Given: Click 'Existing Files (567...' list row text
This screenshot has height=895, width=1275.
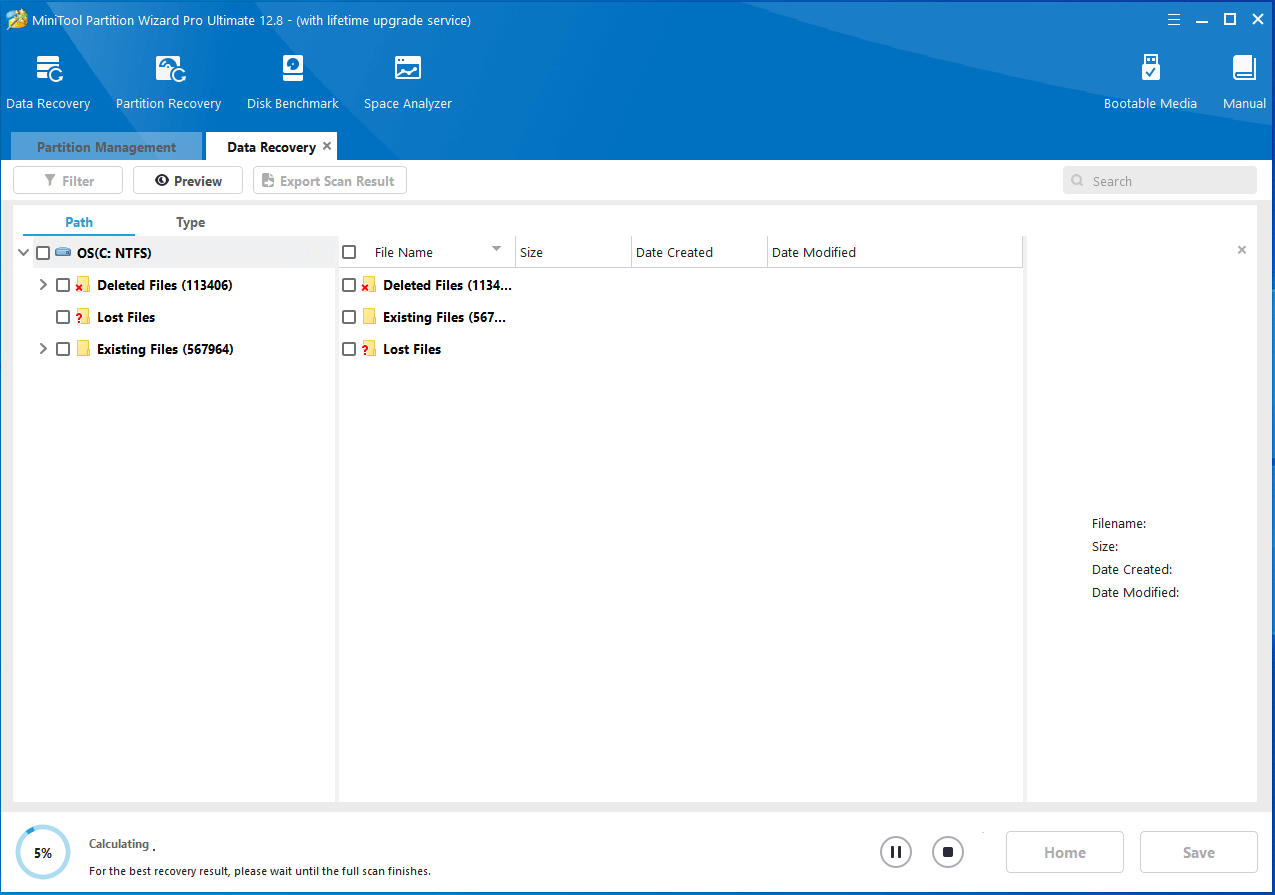Looking at the screenshot, I should coord(445,317).
